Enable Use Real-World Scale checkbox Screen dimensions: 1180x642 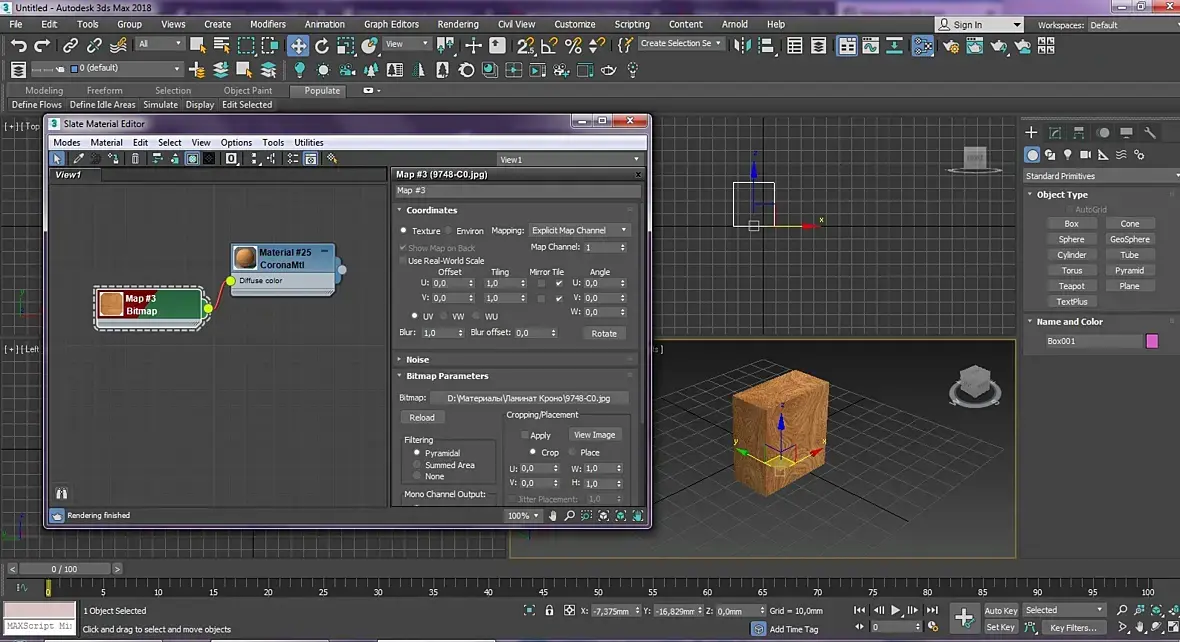tap(403, 261)
